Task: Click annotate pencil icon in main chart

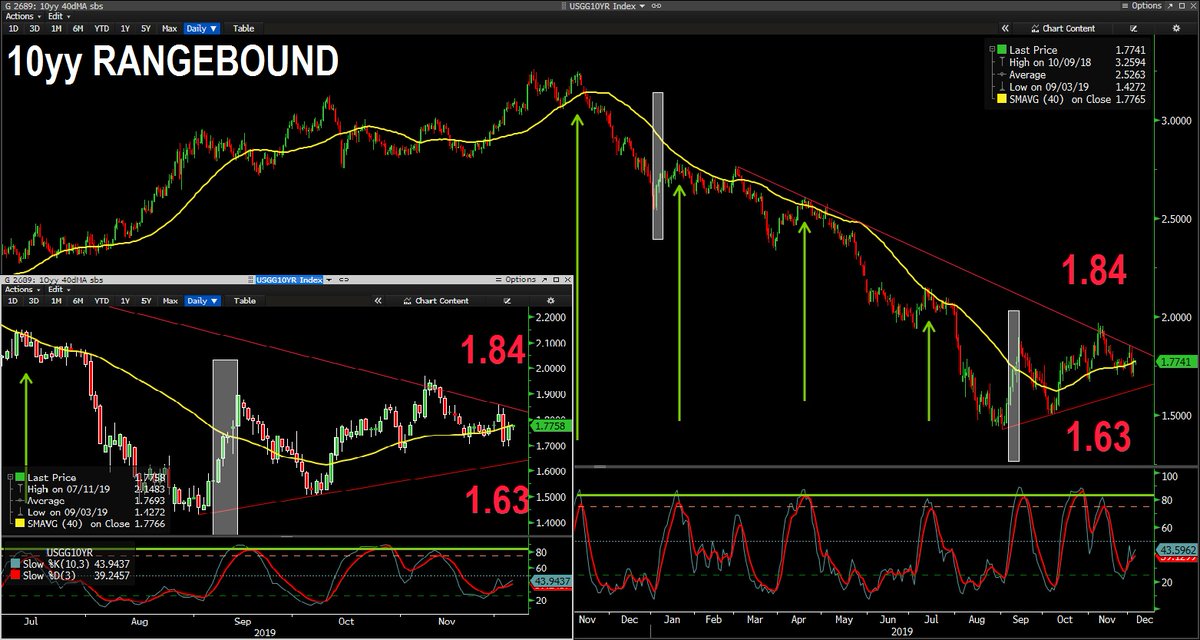Action: tap(1133, 28)
